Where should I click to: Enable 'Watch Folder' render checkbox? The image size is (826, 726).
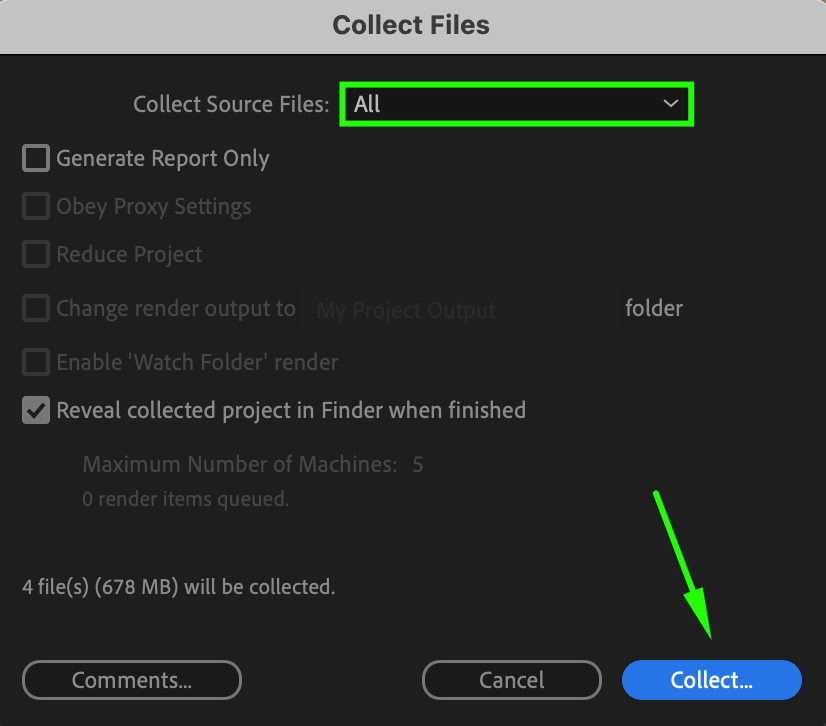point(36,362)
